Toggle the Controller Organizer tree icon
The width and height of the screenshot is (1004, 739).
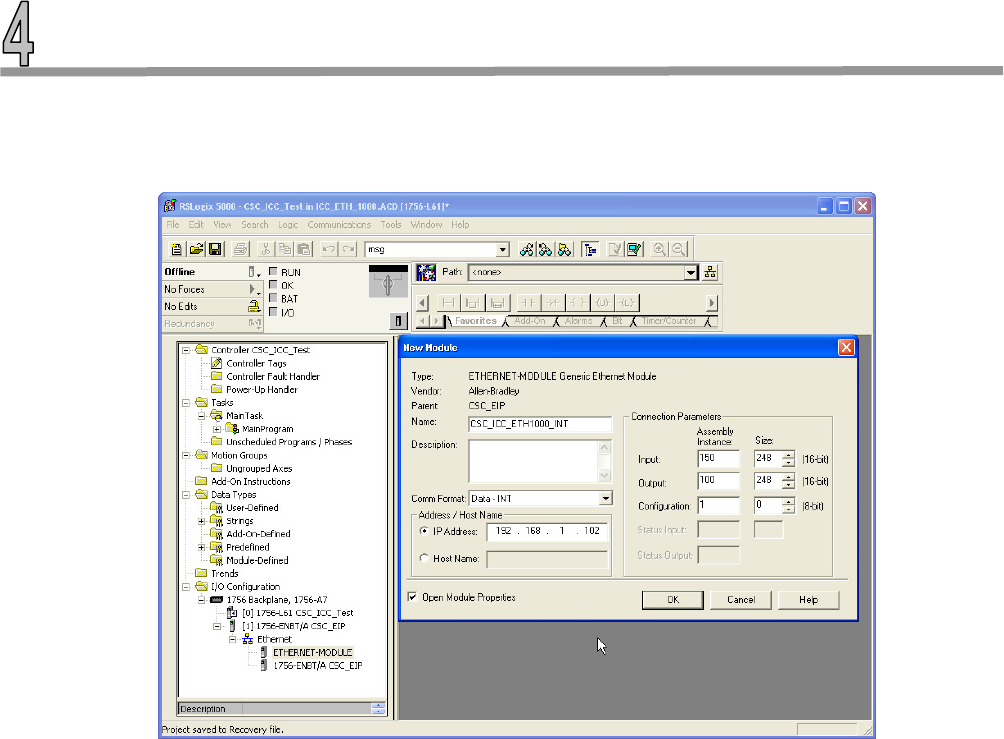(590, 250)
